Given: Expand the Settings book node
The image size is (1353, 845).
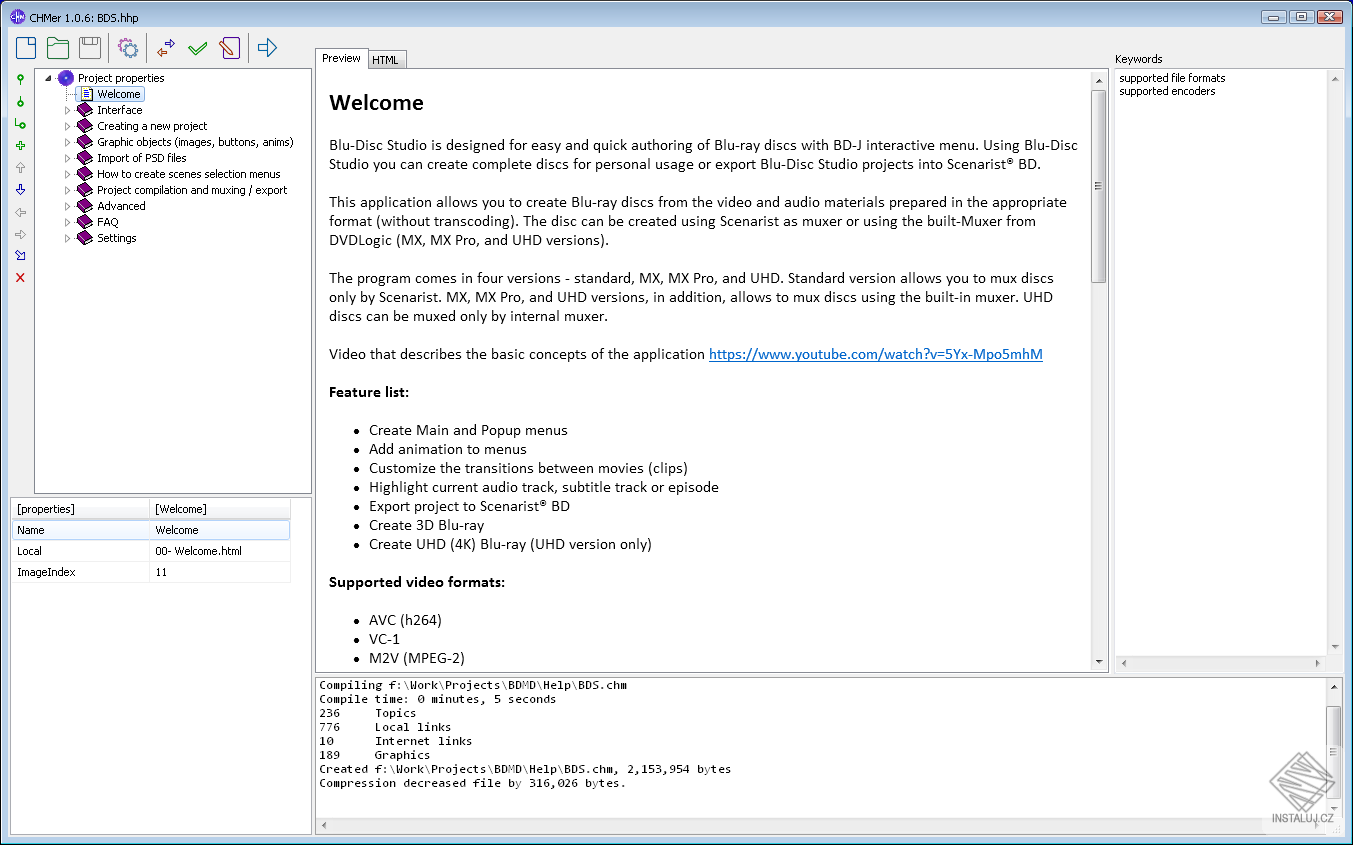Looking at the screenshot, I should [68, 238].
